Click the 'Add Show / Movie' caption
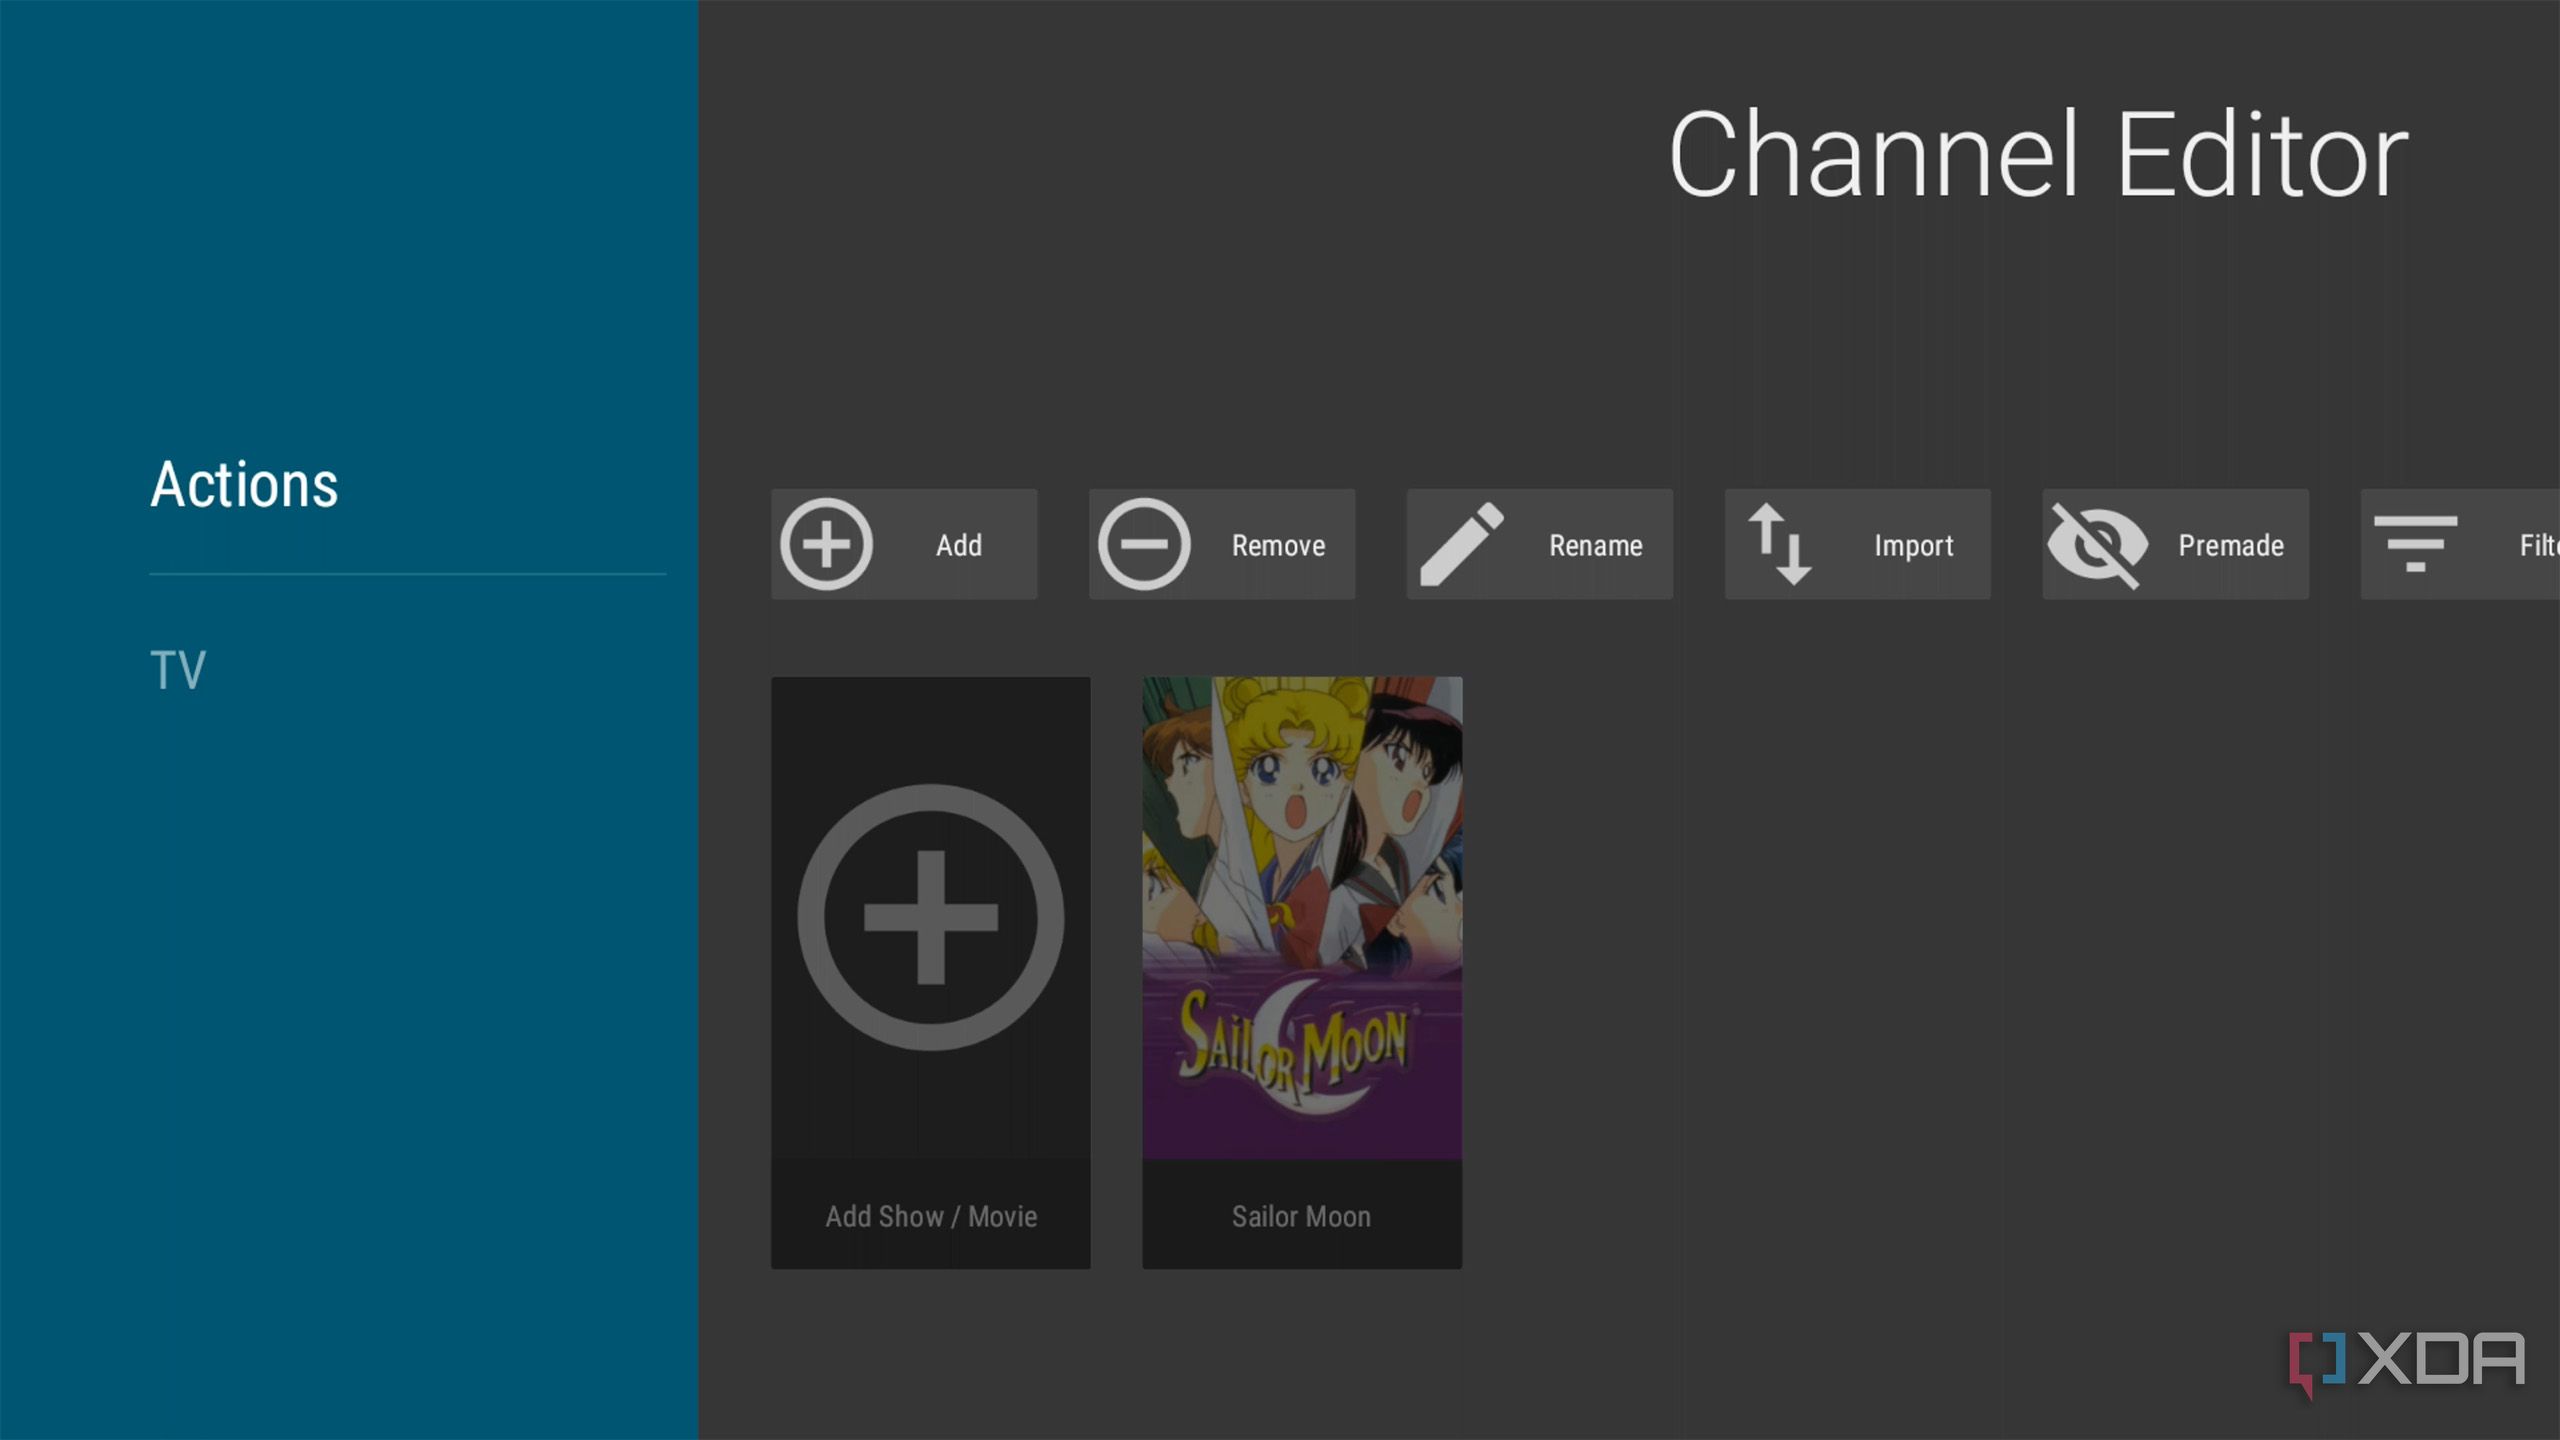This screenshot has height=1440, width=2560. point(931,1216)
